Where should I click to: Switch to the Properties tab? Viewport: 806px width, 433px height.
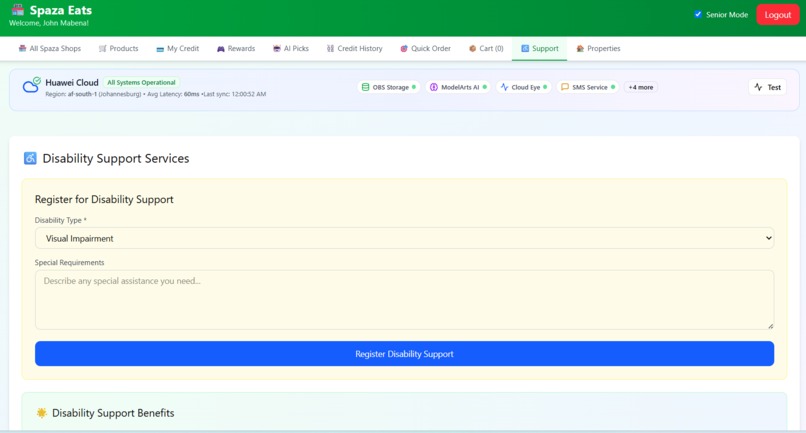coord(598,48)
